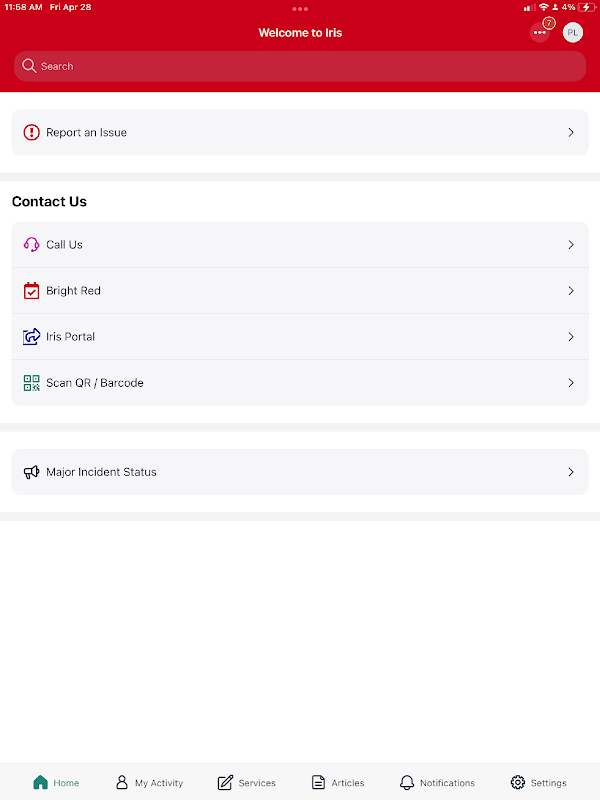
Task: Tap the Major Incident megaphone icon
Action: pos(32,472)
